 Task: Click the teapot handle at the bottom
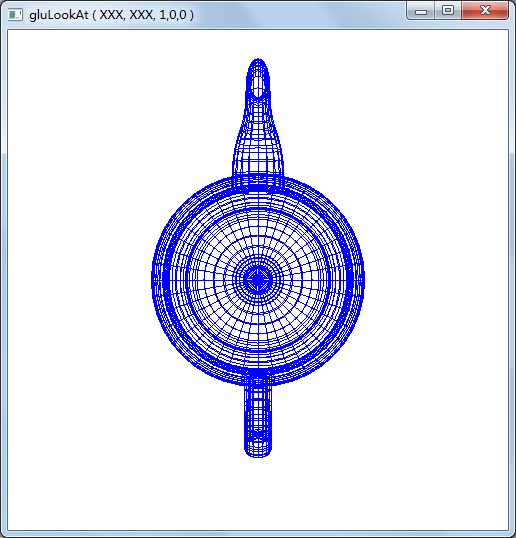click(x=258, y=421)
